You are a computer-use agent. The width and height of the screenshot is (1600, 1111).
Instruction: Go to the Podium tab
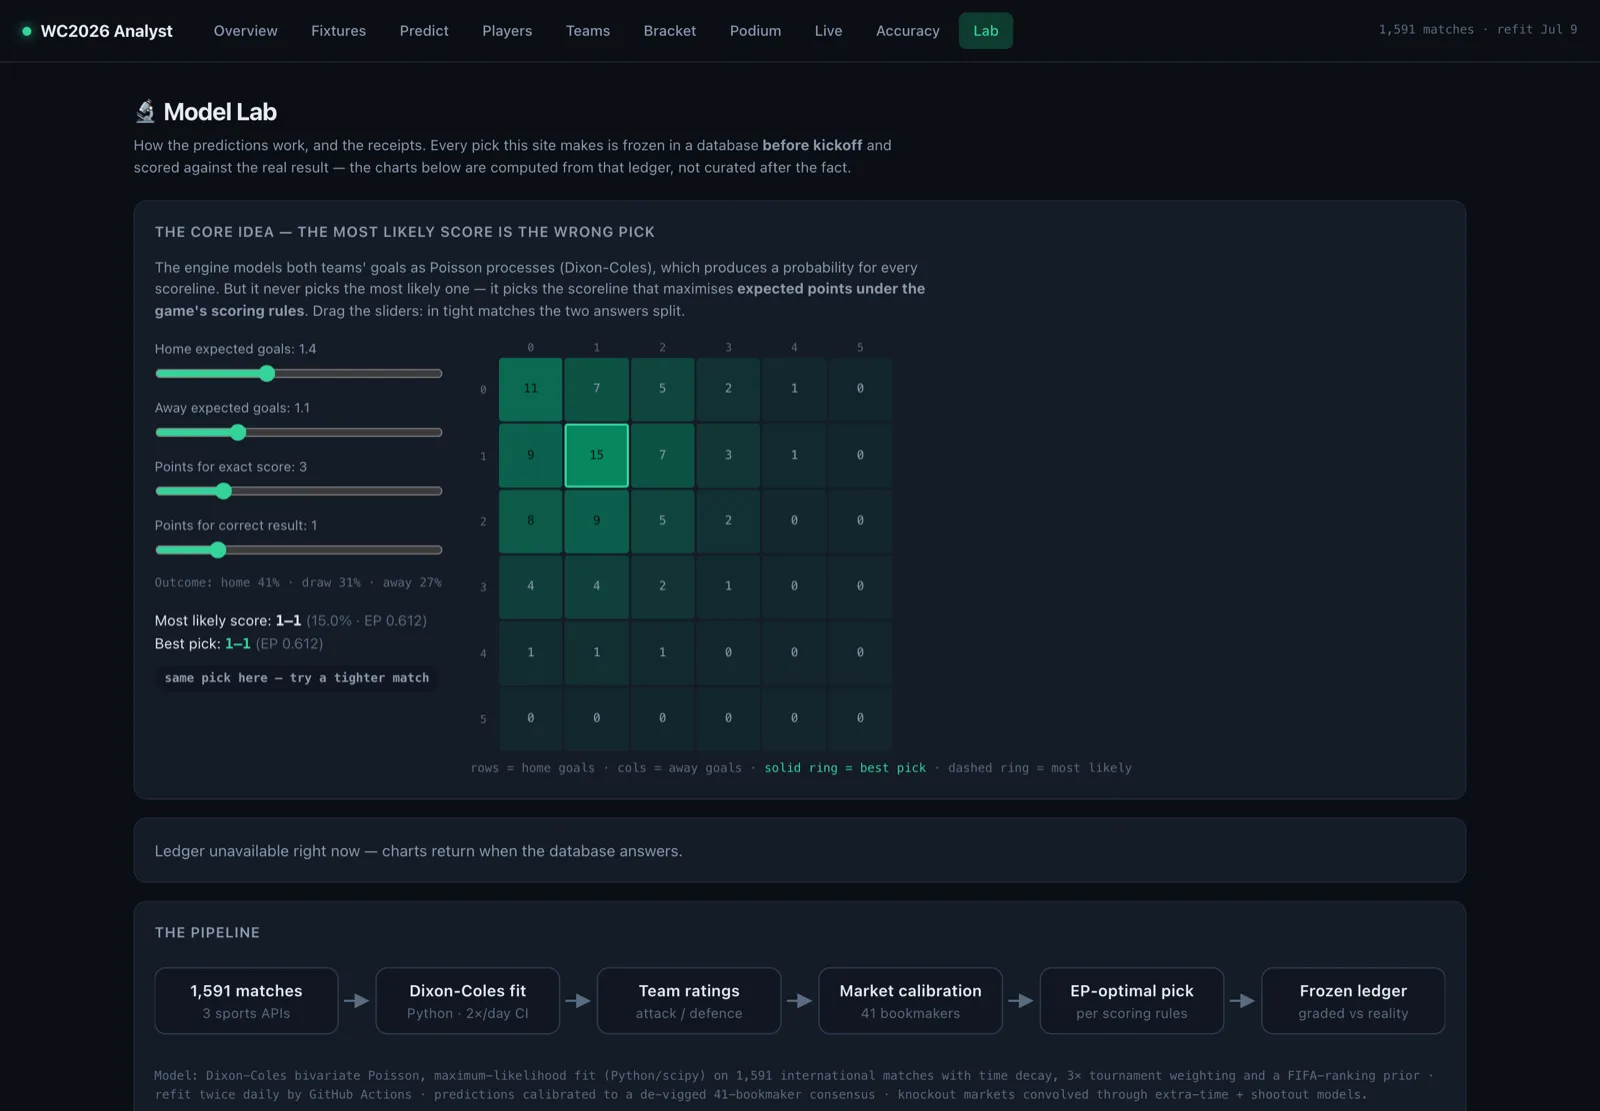pyautogui.click(x=755, y=31)
